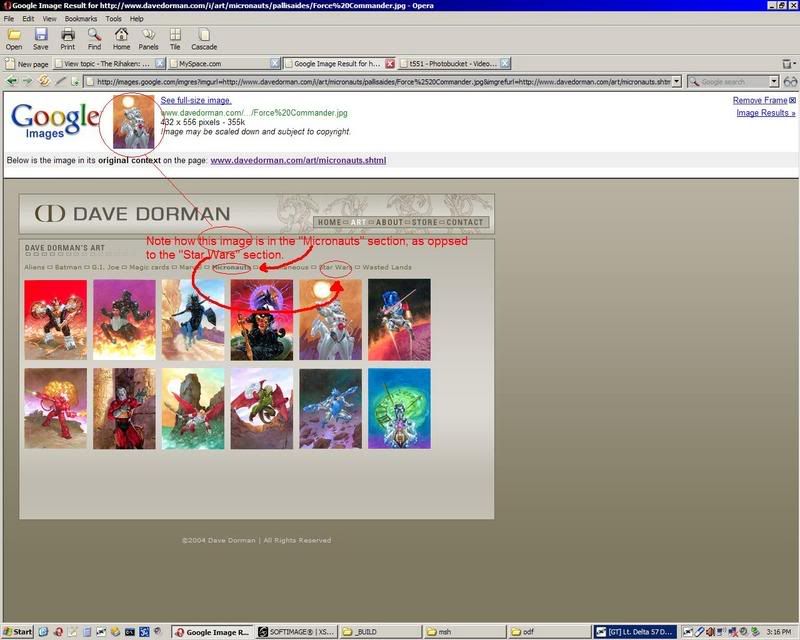The height and width of the screenshot is (640, 800).
Task: Open the File menu
Action: 9,19
